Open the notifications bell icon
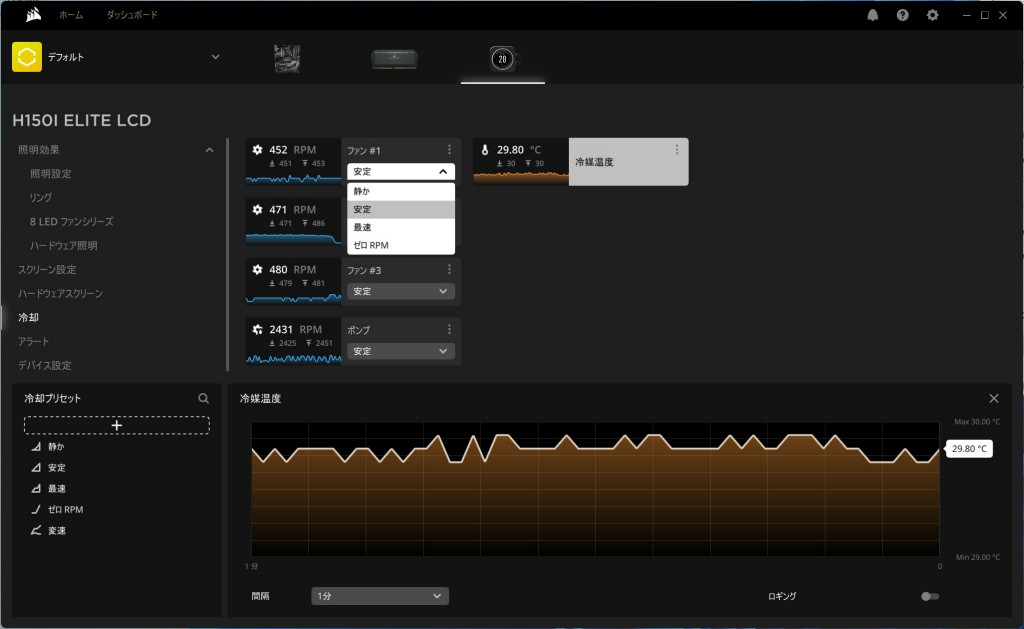 click(873, 15)
